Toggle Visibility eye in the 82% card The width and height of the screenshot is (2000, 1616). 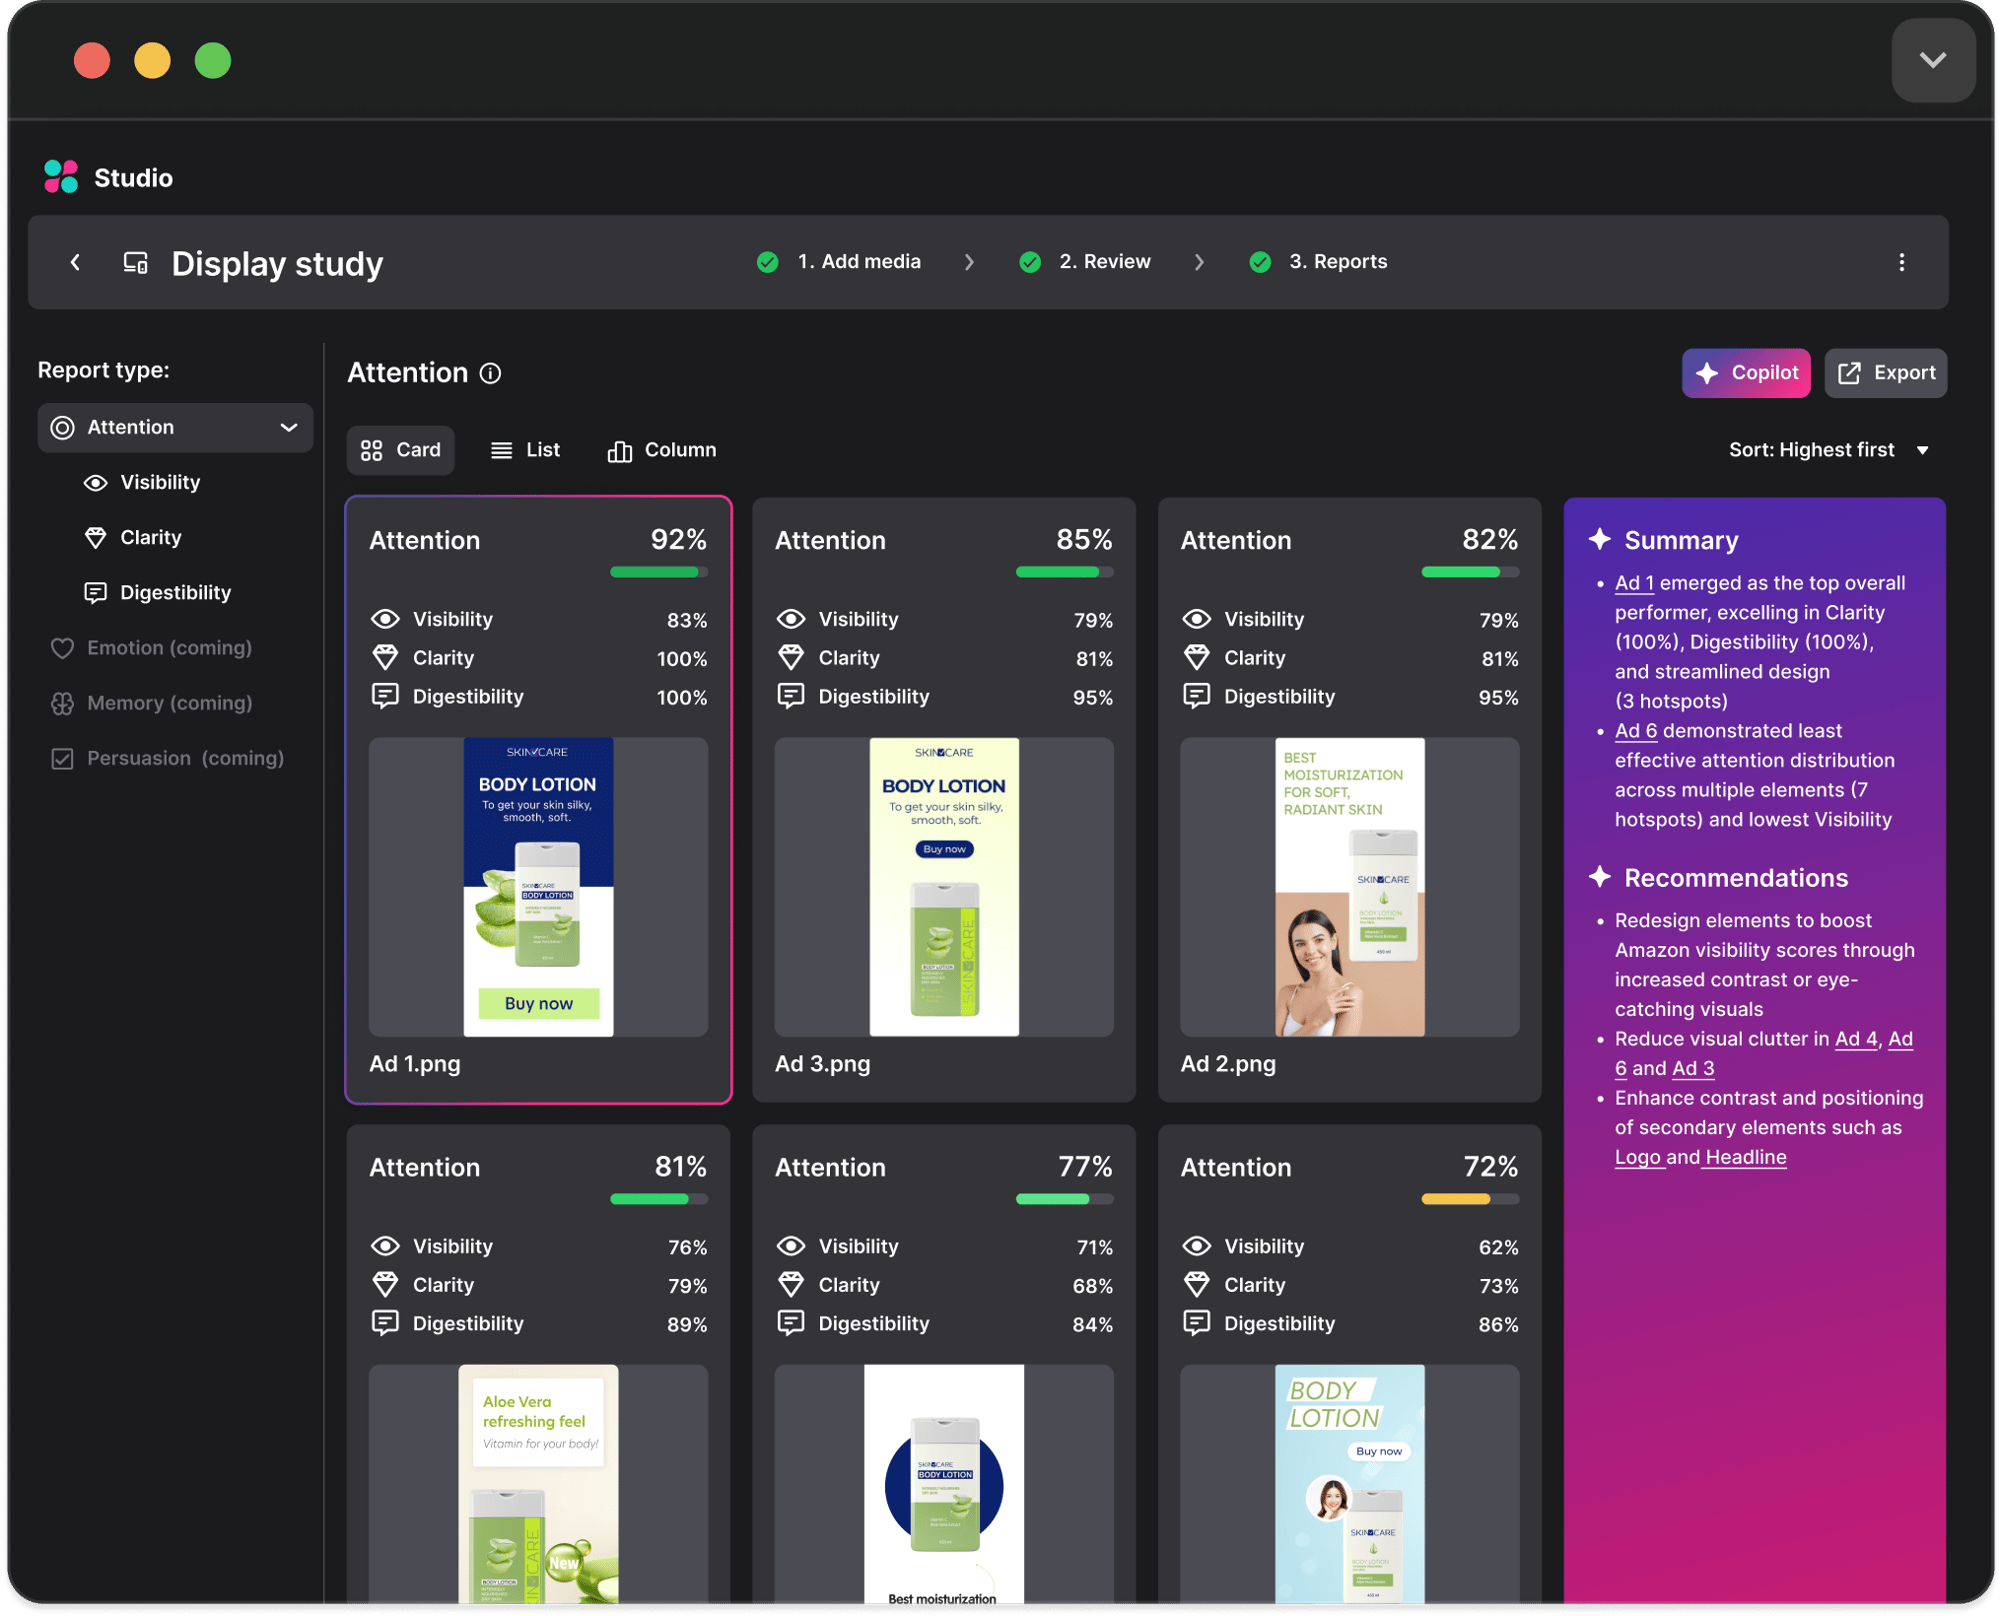pos(1196,619)
